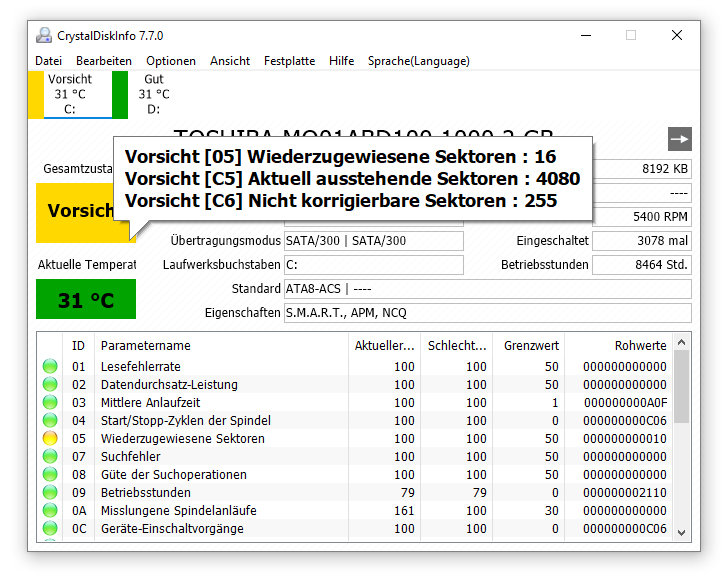Click the Schlecht... column header
727x586 pixels.
coord(457,345)
